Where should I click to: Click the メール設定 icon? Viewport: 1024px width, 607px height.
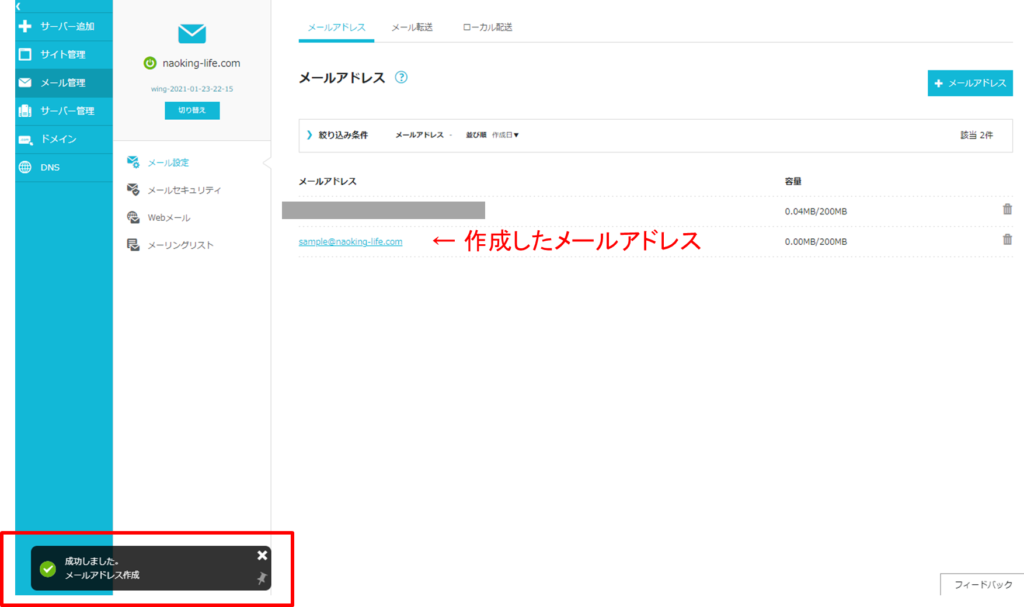tap(133, 162)
